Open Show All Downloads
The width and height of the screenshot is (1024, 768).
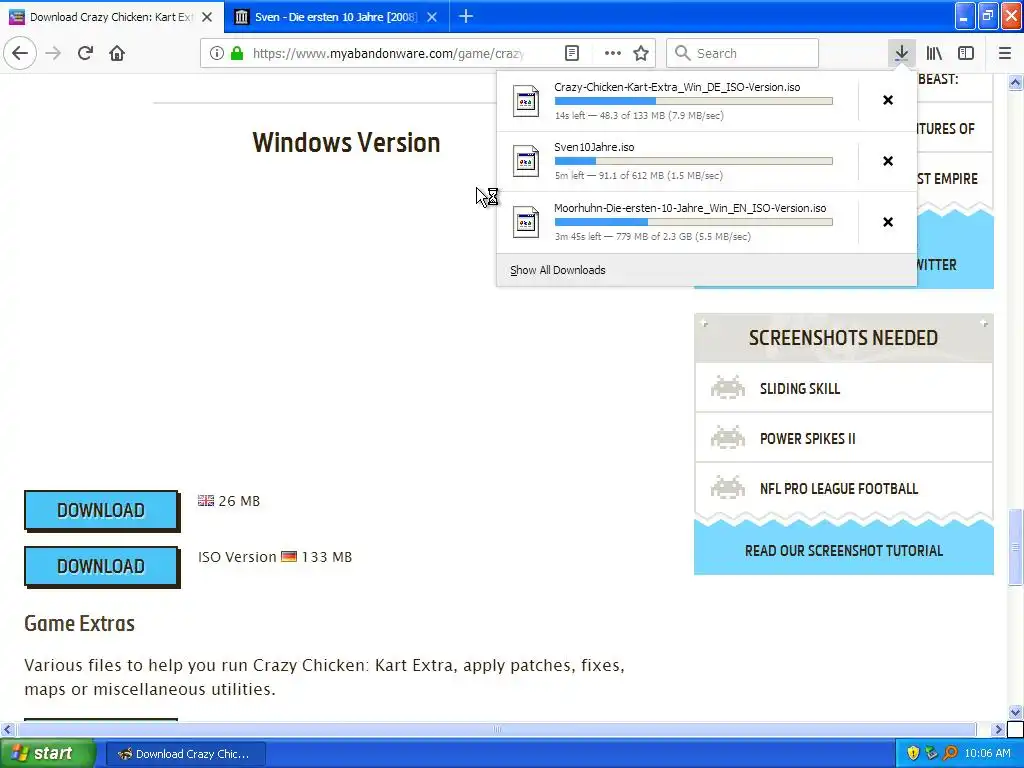coord(558,270)
